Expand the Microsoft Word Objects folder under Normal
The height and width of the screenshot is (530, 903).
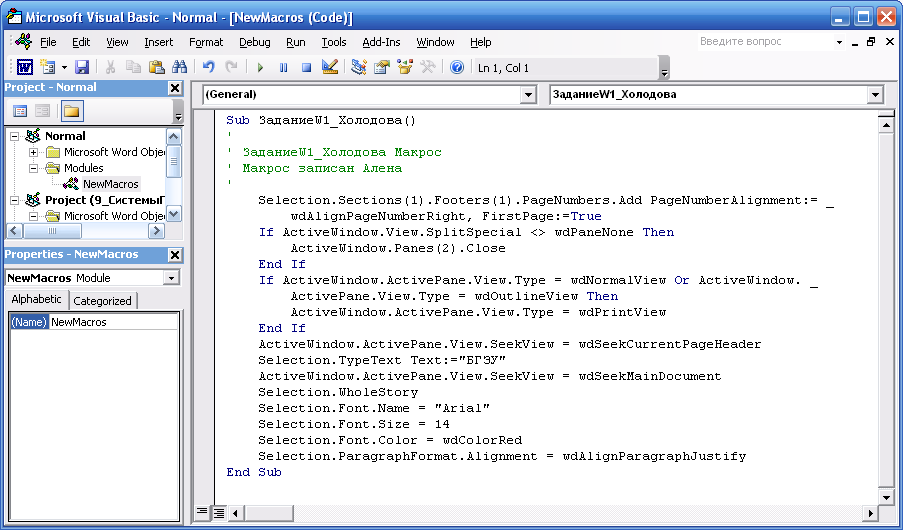pyautogui.click(x=33, y=153)
